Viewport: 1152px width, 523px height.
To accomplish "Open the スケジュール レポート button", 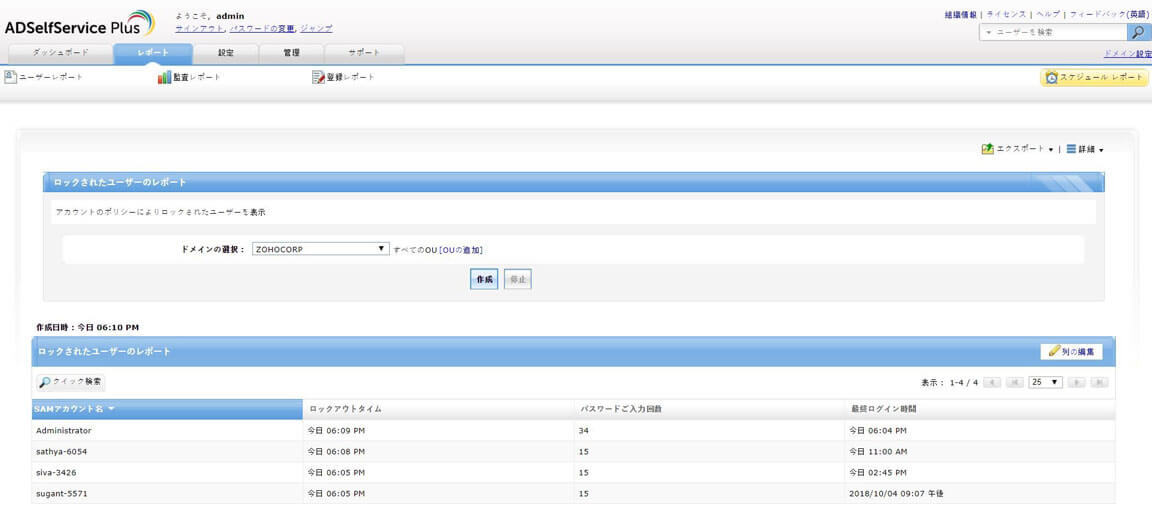I will [1094, 77].
